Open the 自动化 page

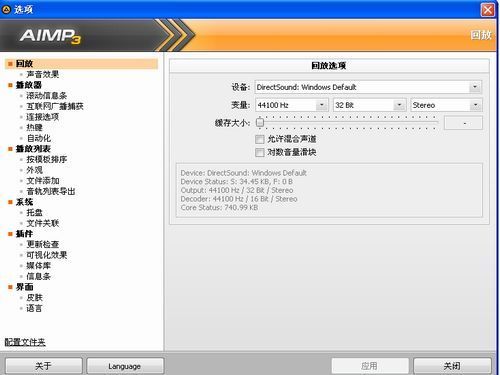click(39, 138)
